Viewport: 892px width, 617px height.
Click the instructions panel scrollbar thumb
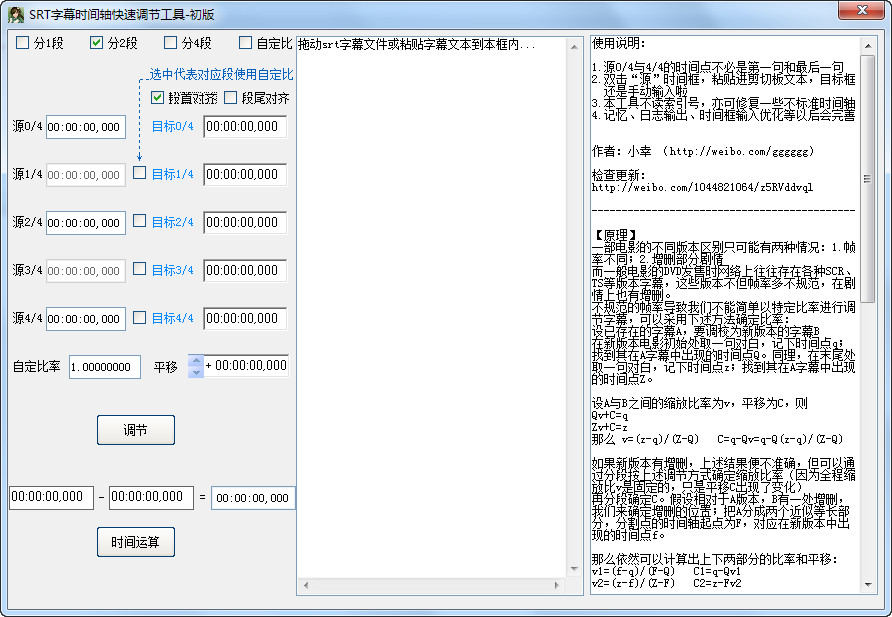coord(868,179)
